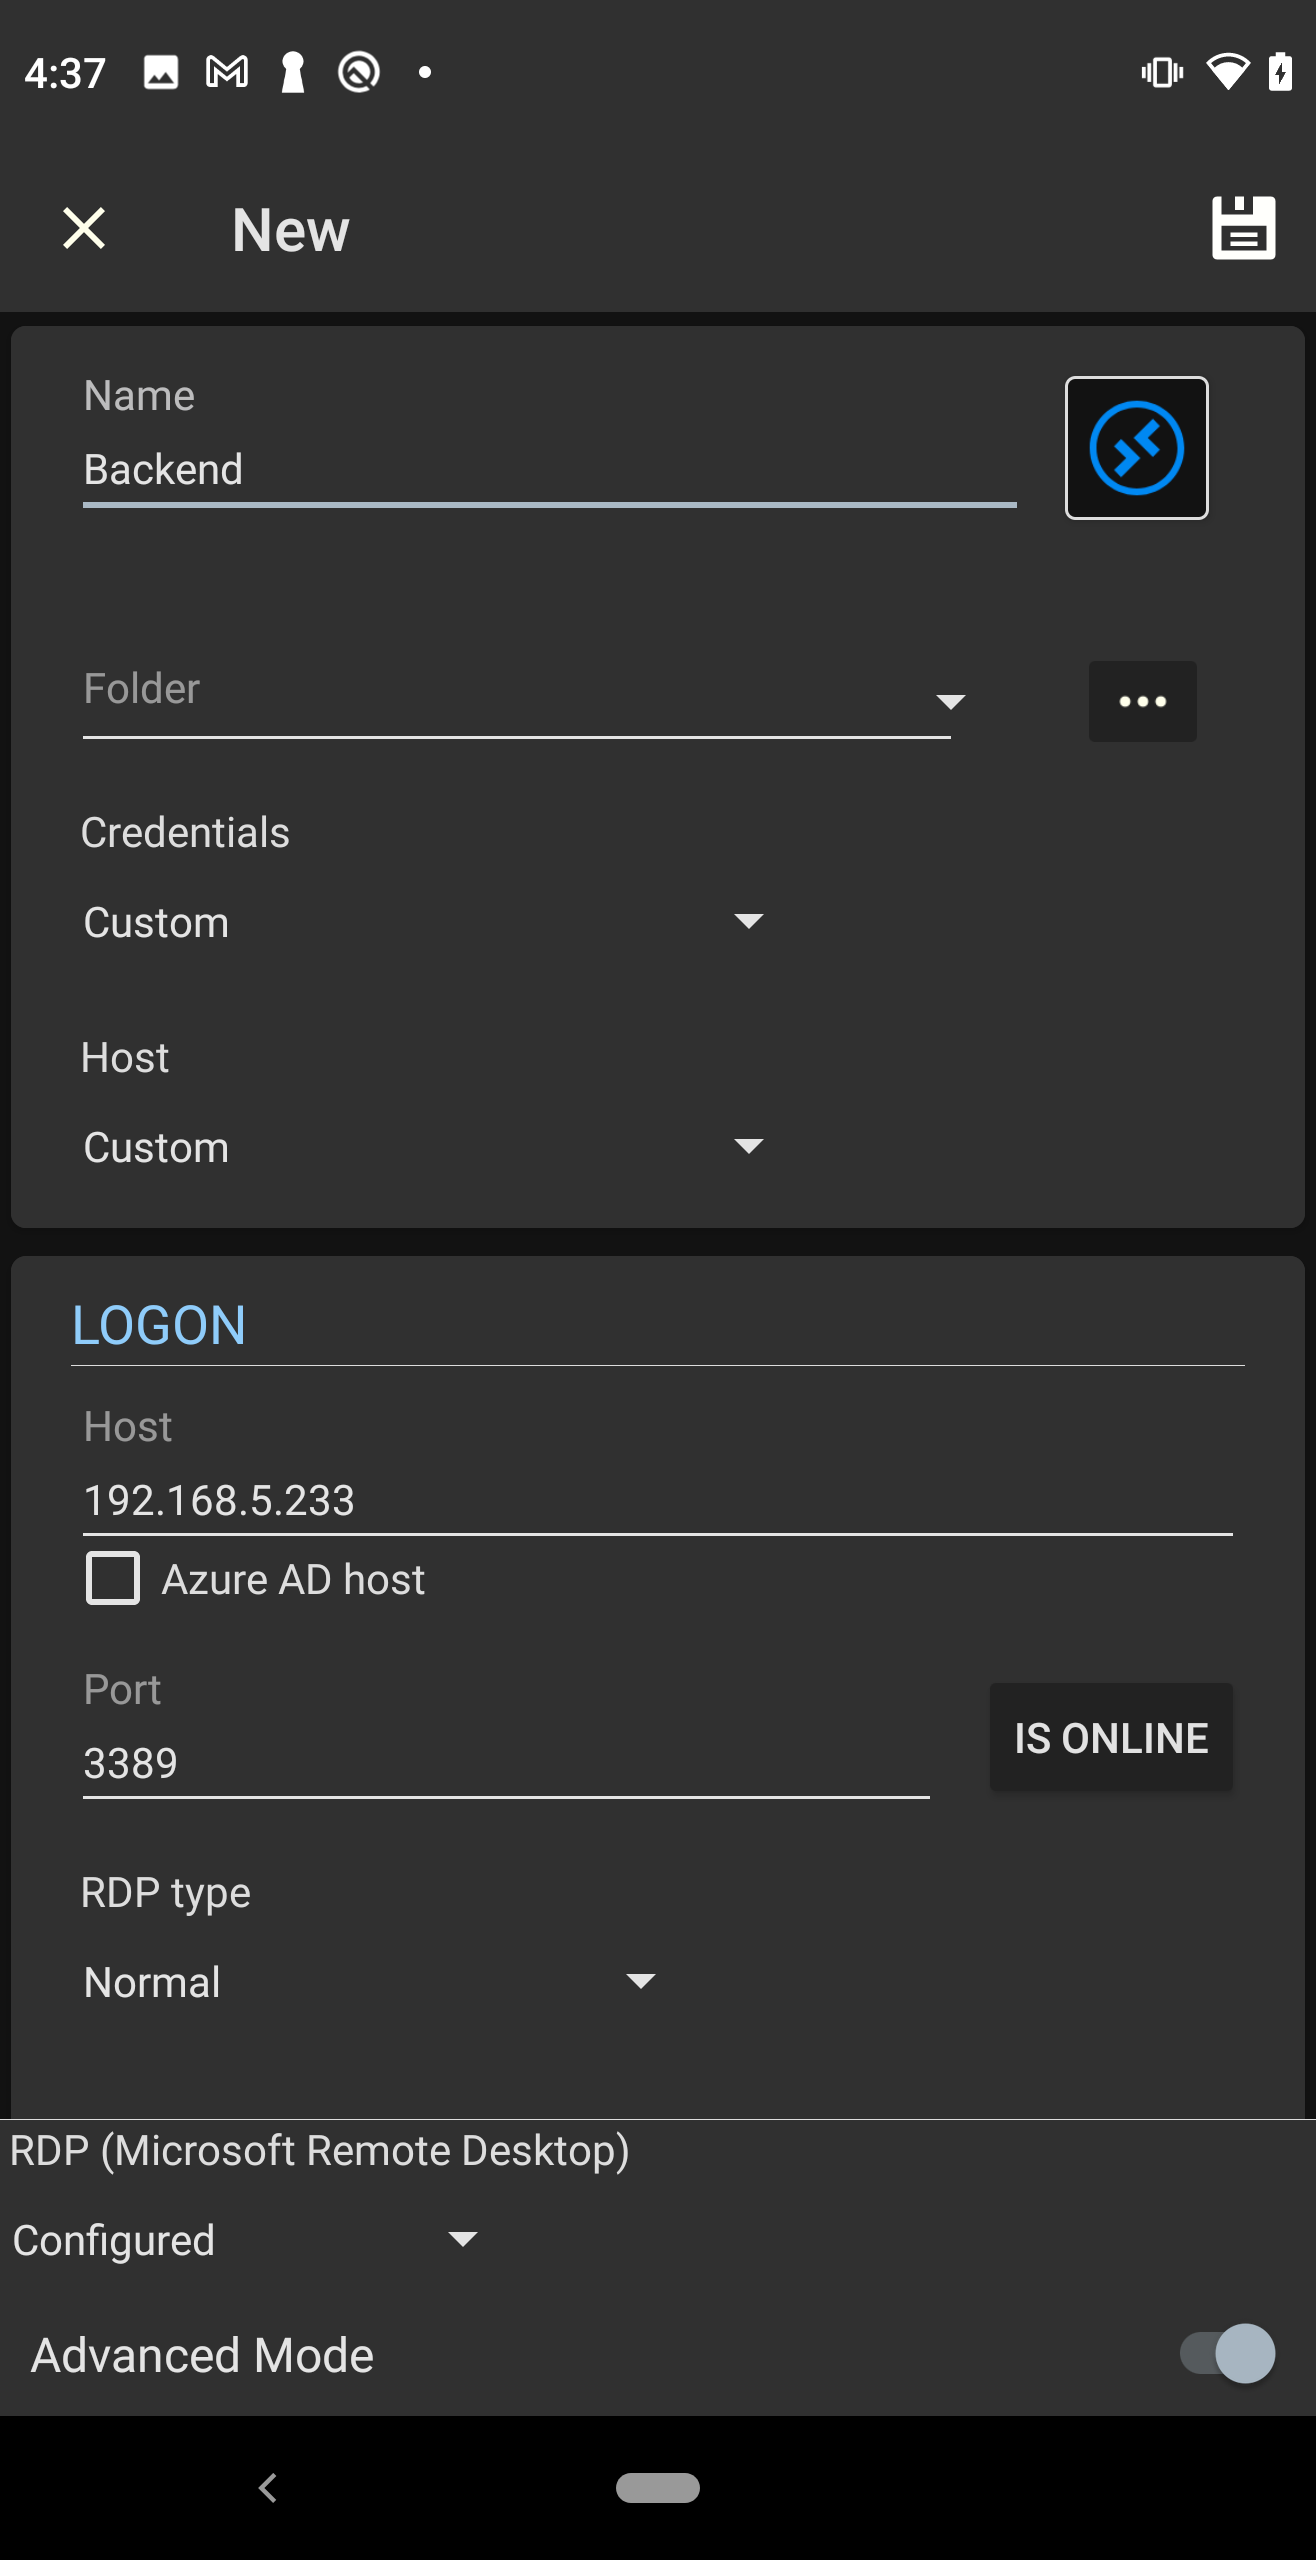1316x2560 pixels.
Task: Close the New entry form
Action: [84, 228]
